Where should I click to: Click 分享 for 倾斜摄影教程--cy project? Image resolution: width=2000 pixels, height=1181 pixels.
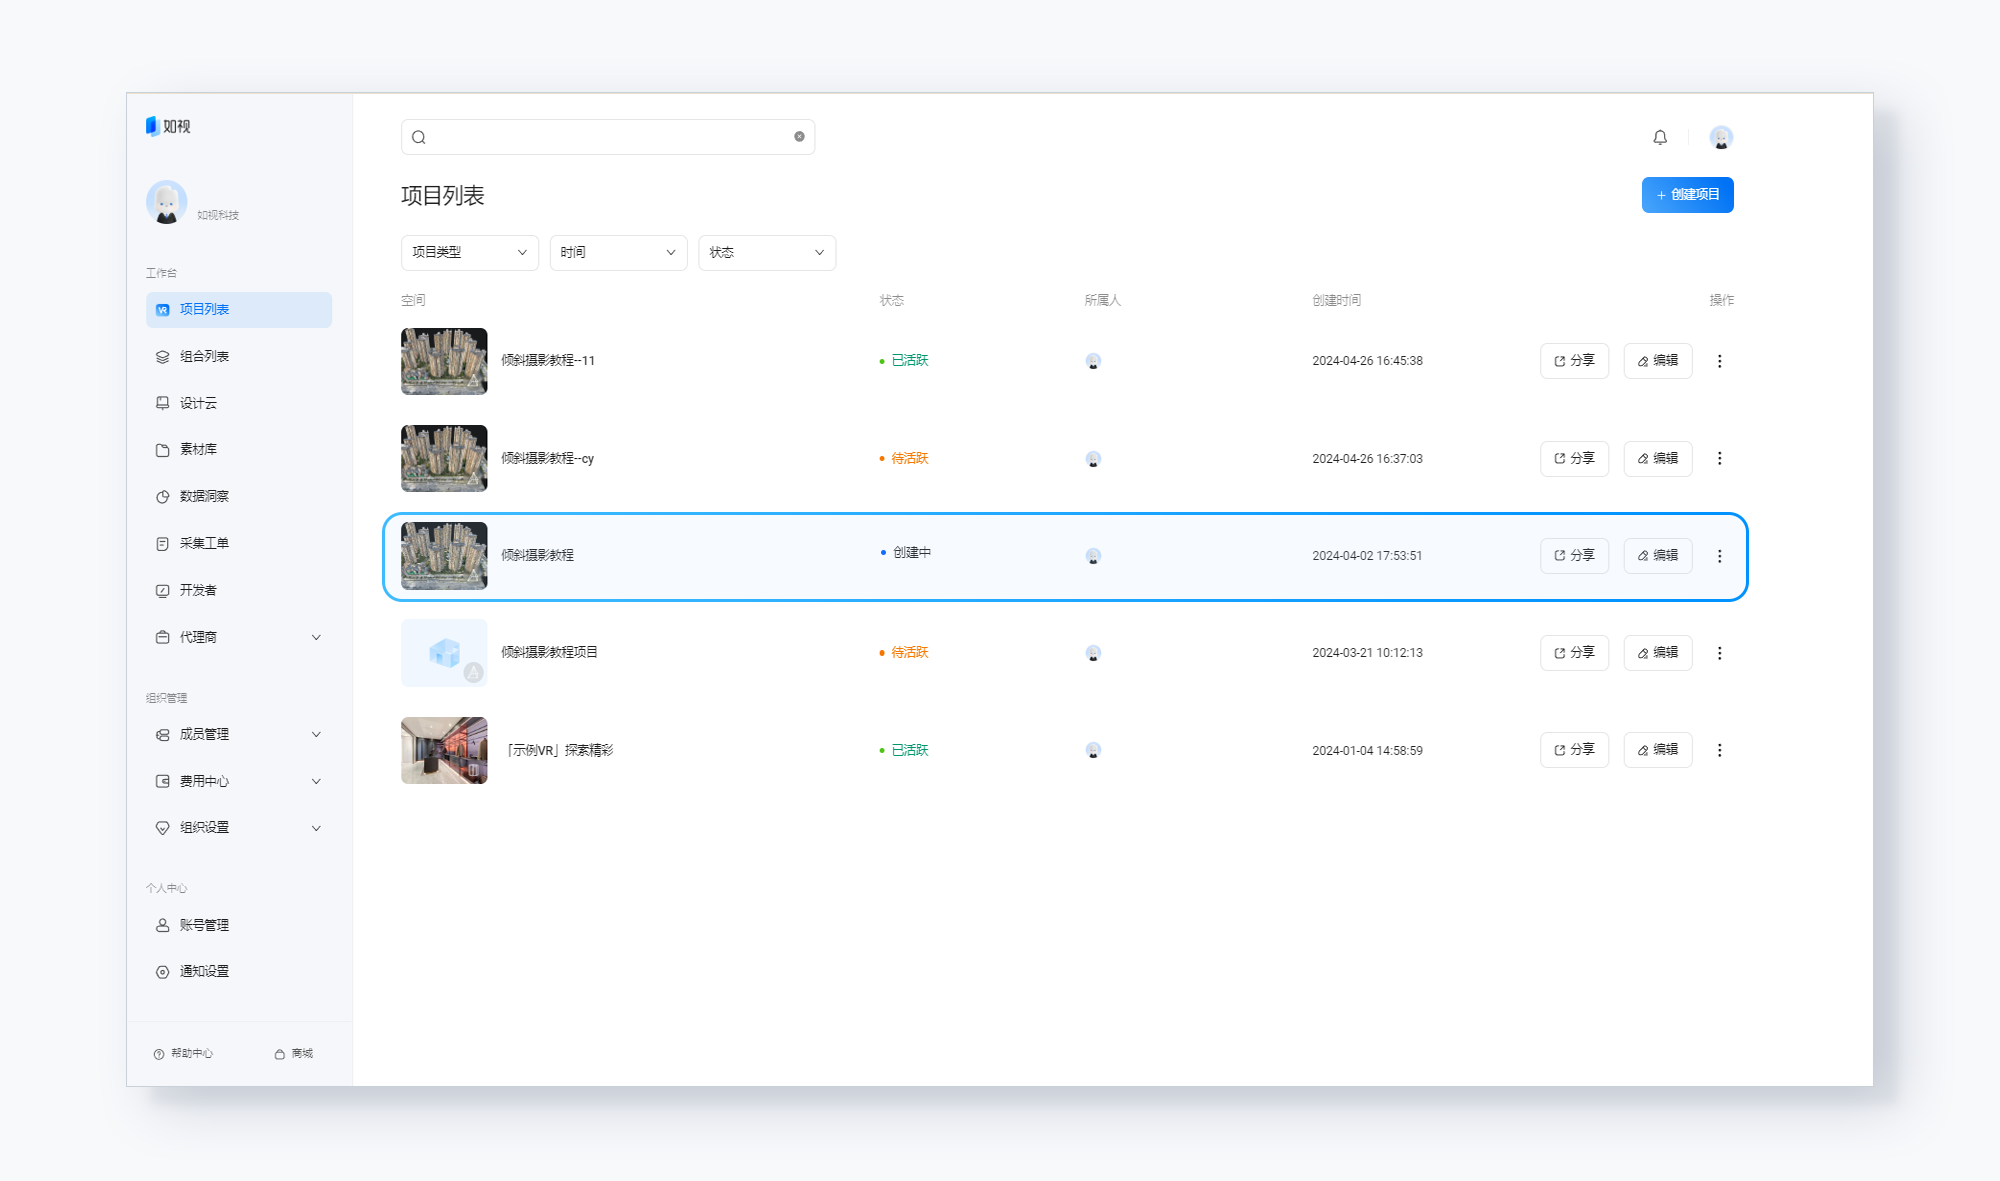pyautogui.click(x=1575, y=459)
